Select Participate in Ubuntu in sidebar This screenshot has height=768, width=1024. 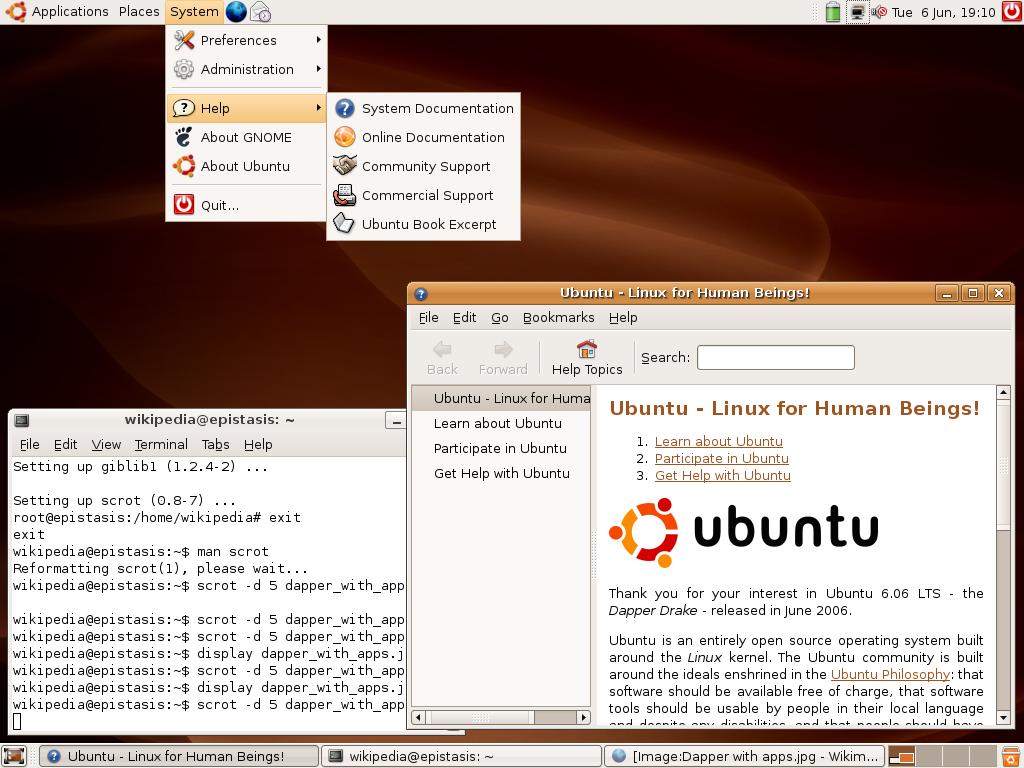pyautogui.click(x=500, y=448)
